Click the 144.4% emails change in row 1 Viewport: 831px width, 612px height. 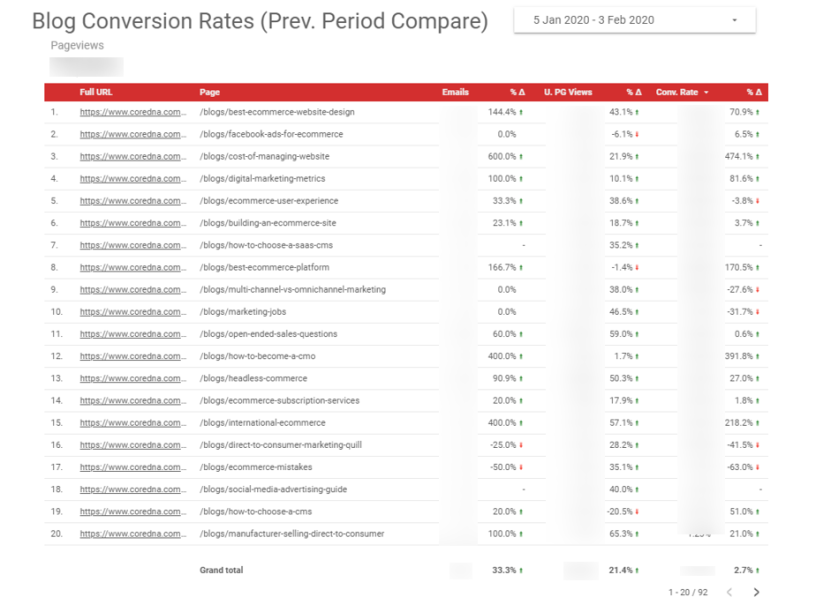click(x=502, y=112)
